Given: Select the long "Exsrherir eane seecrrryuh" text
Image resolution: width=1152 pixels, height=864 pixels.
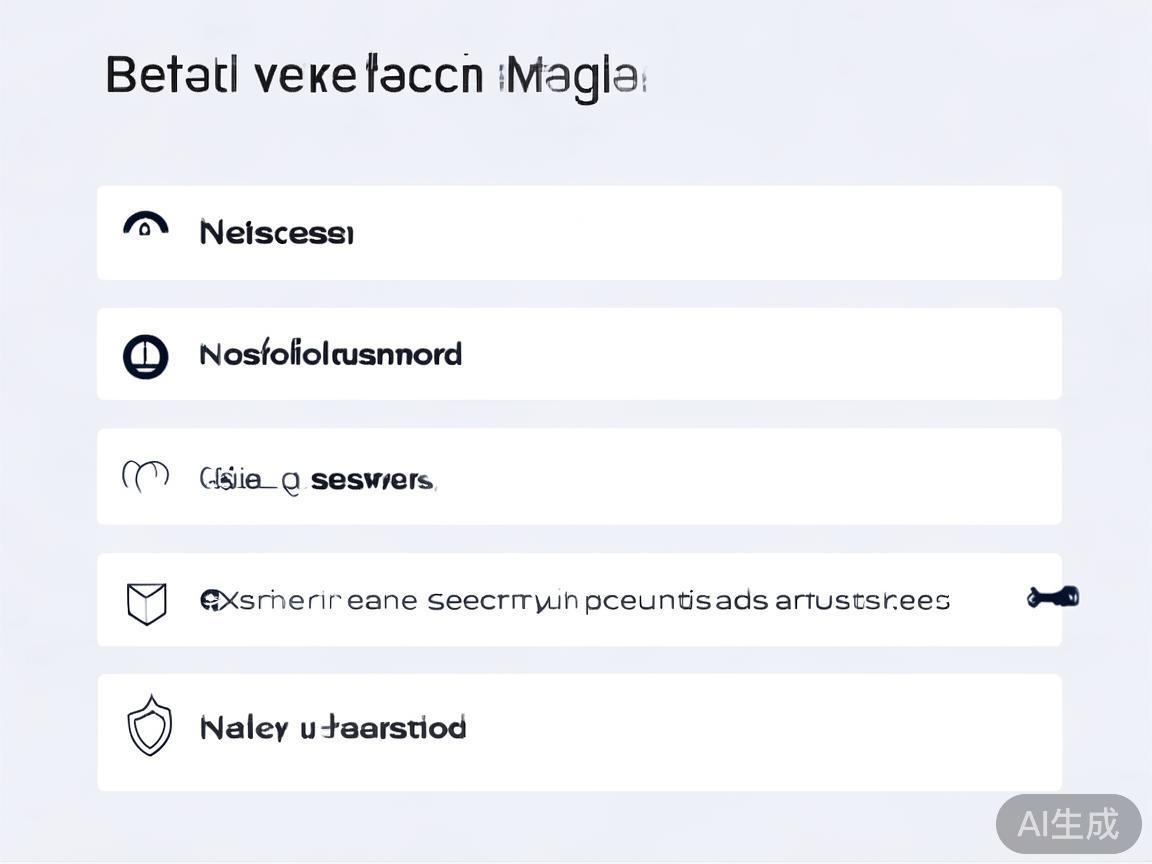Looking at the screenshot, I should [575, 601].
